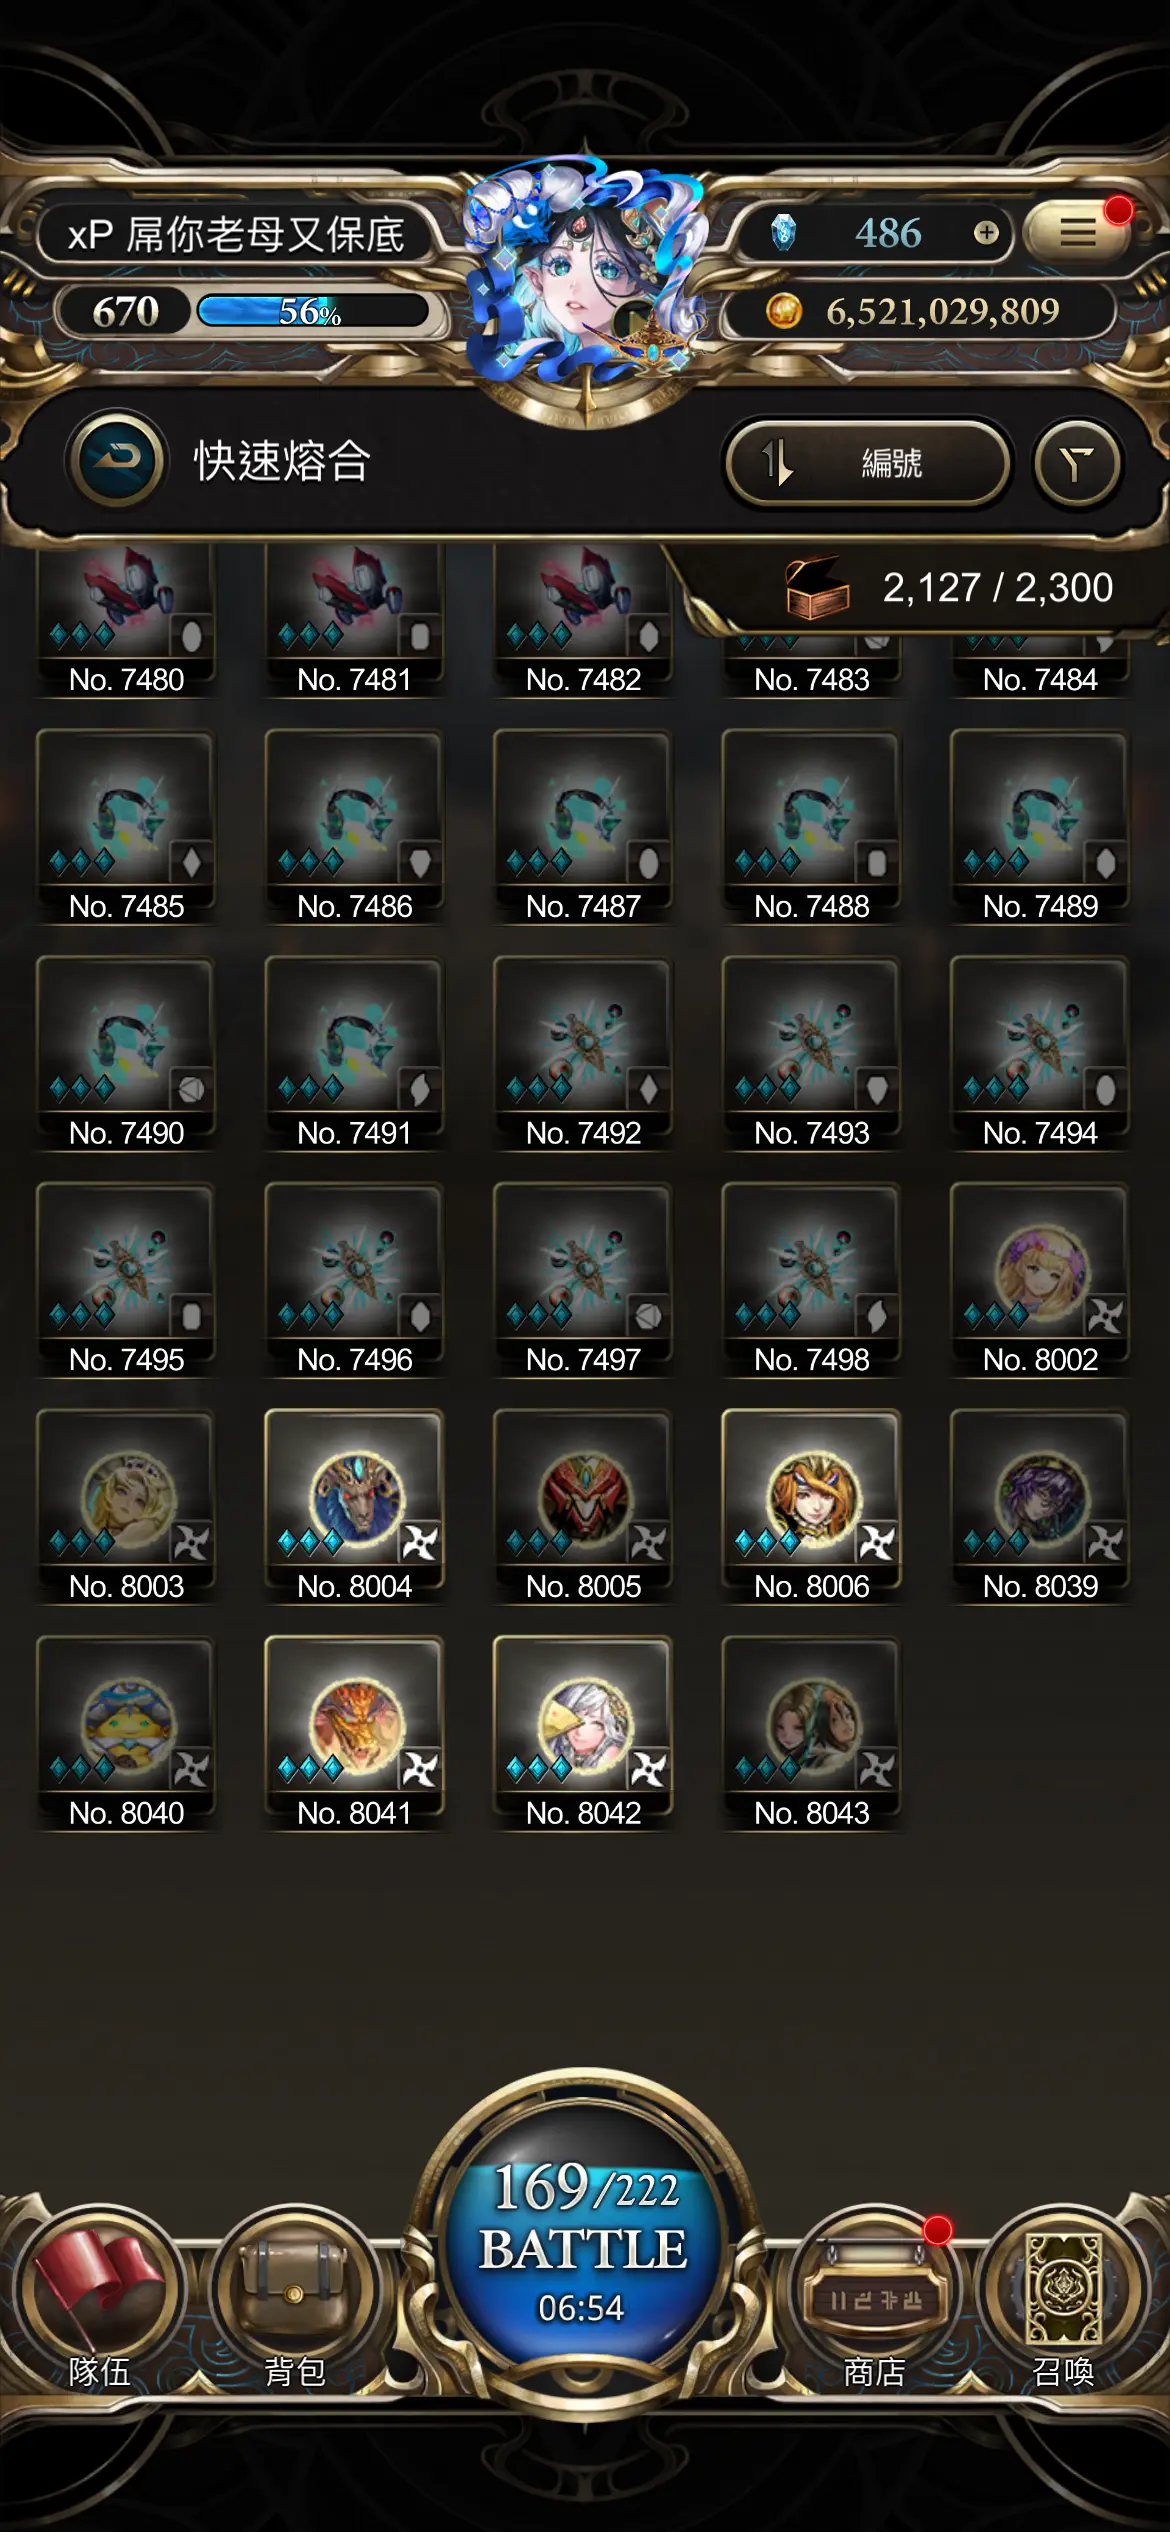The image size is (1170, 2532).
Task: Add diamonds using the plus icon
Action: 986,233
